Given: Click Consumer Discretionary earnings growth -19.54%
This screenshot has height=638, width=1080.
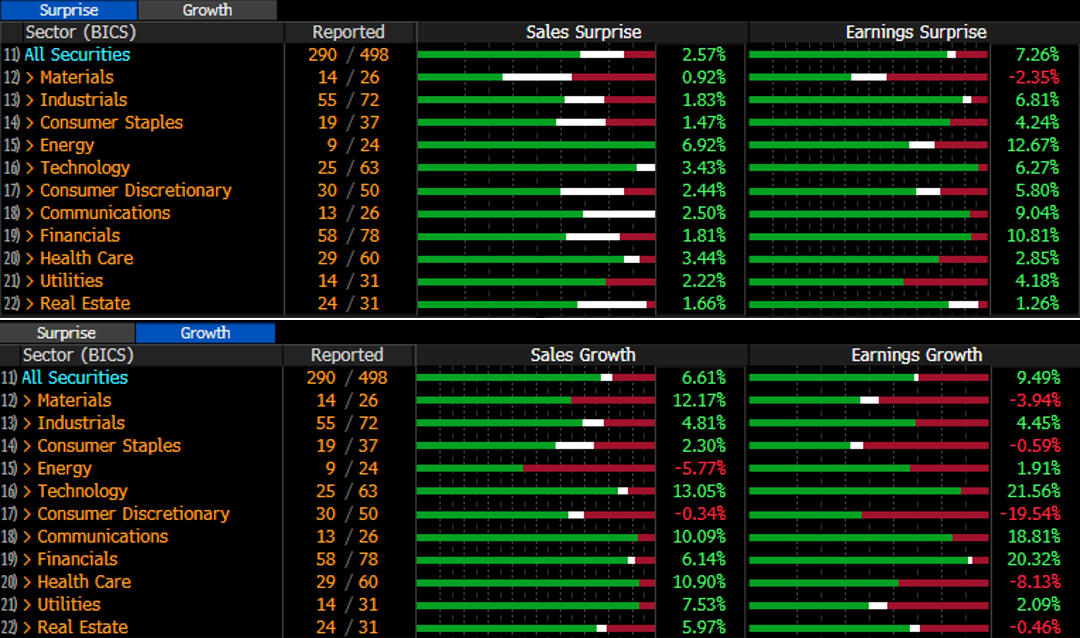Looking at the screenshot, I should click(x=1030, y=514).
